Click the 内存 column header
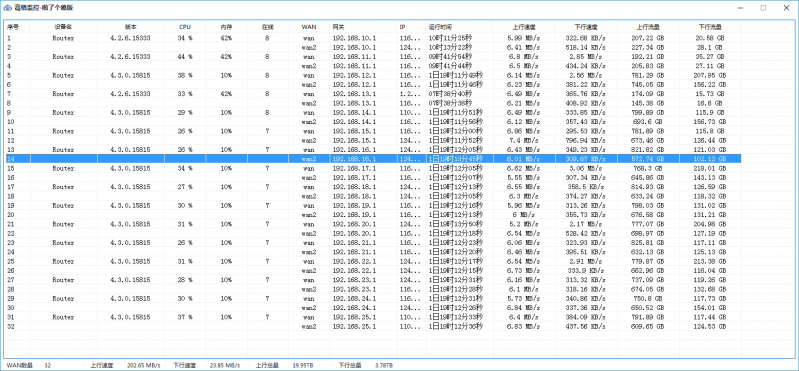Screen dimensions: 799x371 pos(227,27)
